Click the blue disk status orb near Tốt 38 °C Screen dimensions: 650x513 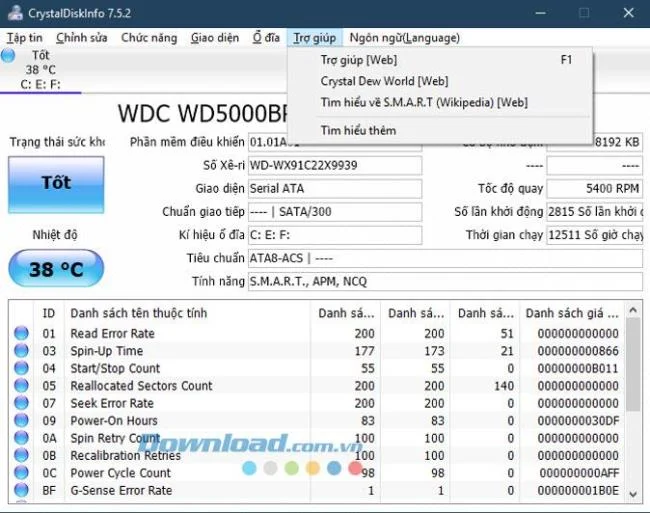pyautogui.click(x=8, y=56)
